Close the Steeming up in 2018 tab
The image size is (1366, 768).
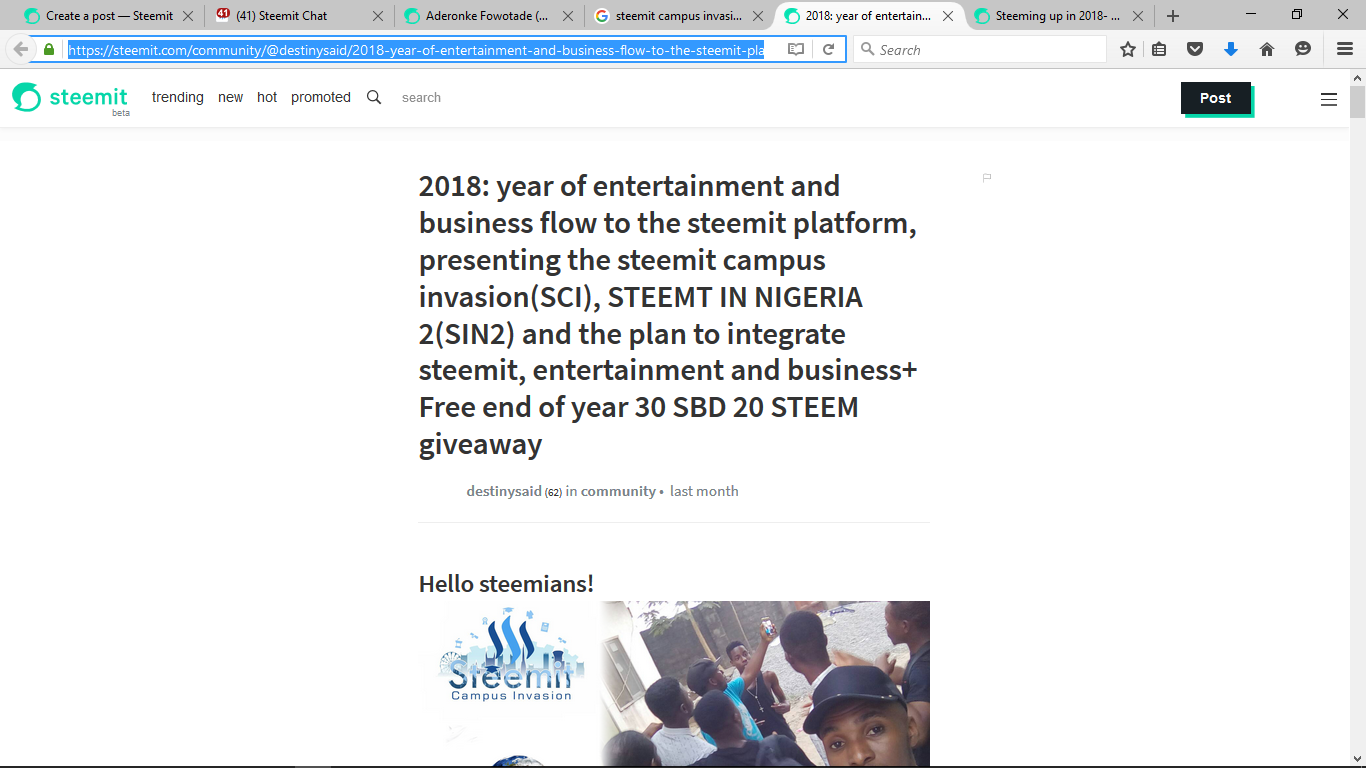tap(1137, 16)
